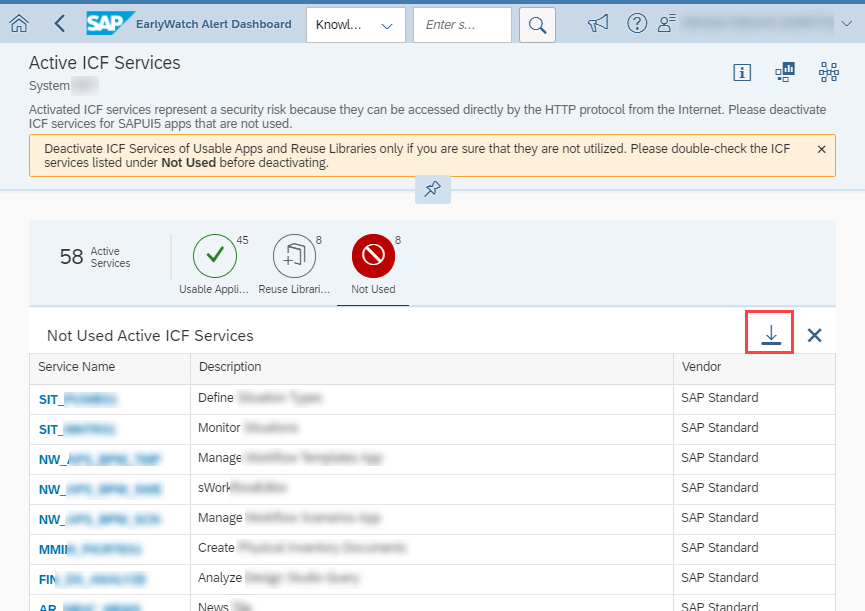The width and height of the screenshot is (865, 611).
Task: Open the service link for Monitor row
Action: click(x=77, y=429)
